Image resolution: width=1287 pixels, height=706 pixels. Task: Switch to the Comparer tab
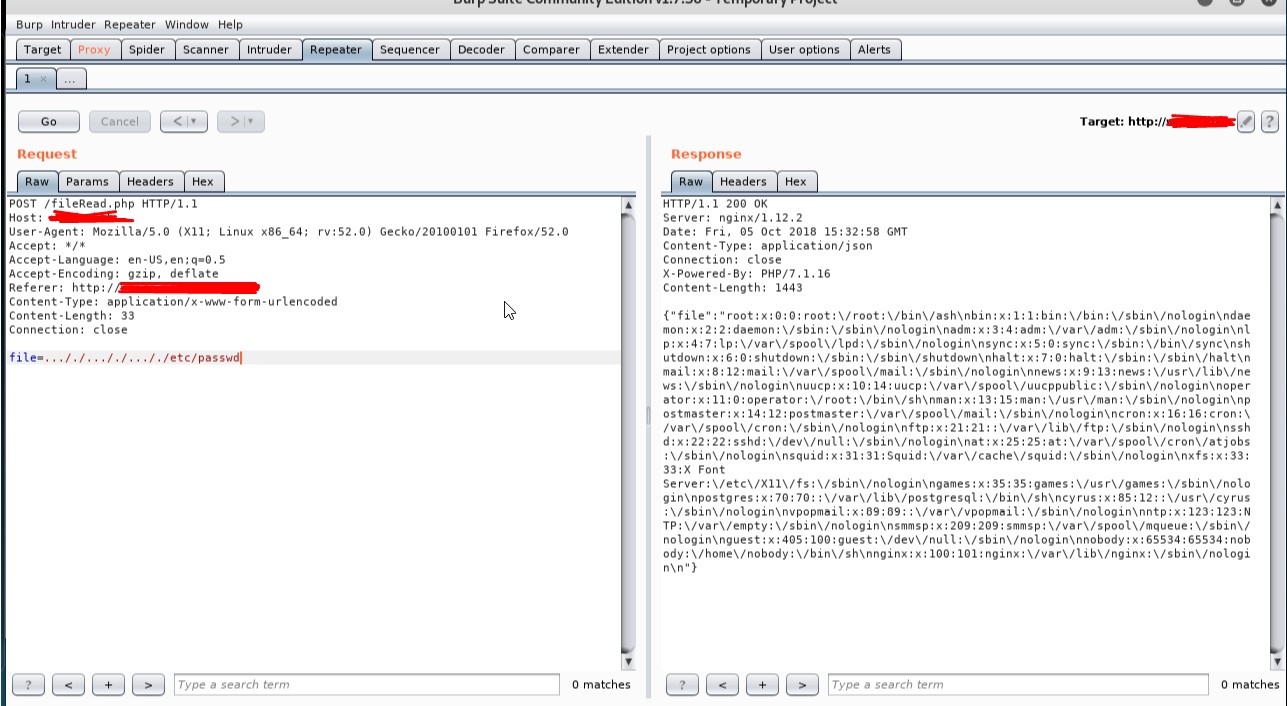(x=551, y=50)
